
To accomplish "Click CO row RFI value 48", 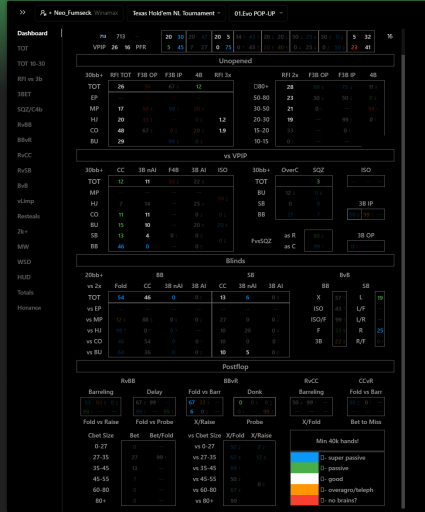I will pyautogui.click(x=121, y=131).
